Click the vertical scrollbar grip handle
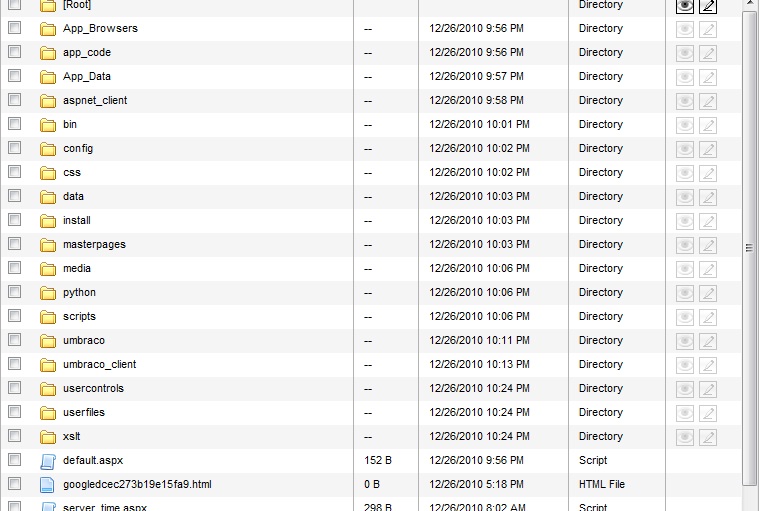Screen dimensions: 759x511 coord(749,248)
